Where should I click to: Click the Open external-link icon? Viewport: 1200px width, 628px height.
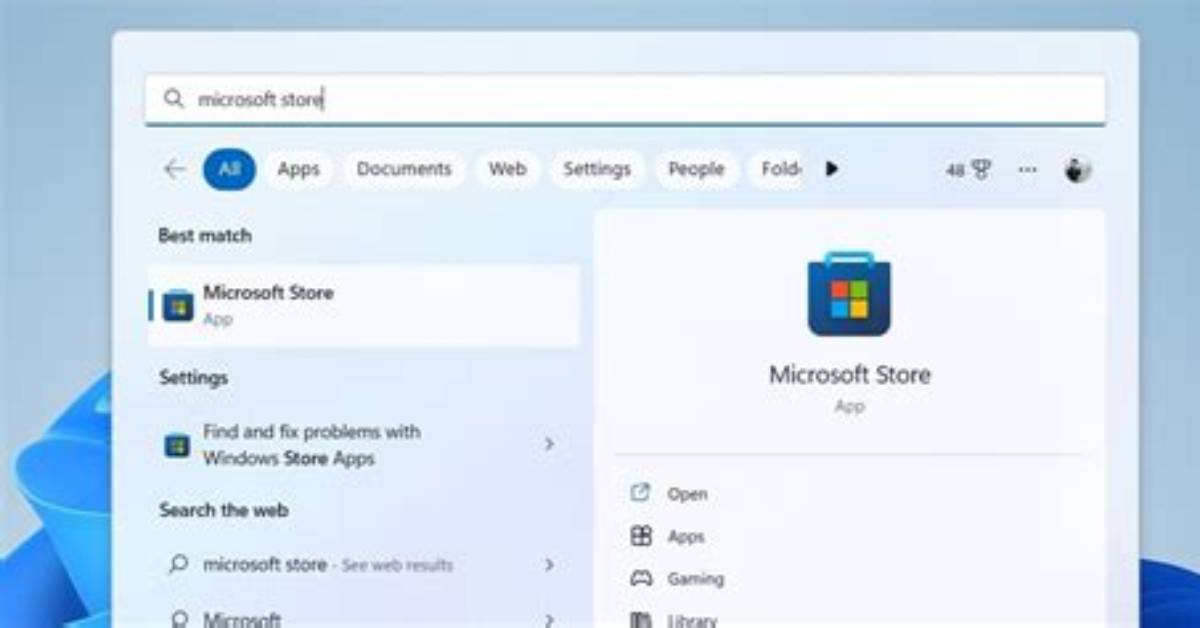pos(640,492)
